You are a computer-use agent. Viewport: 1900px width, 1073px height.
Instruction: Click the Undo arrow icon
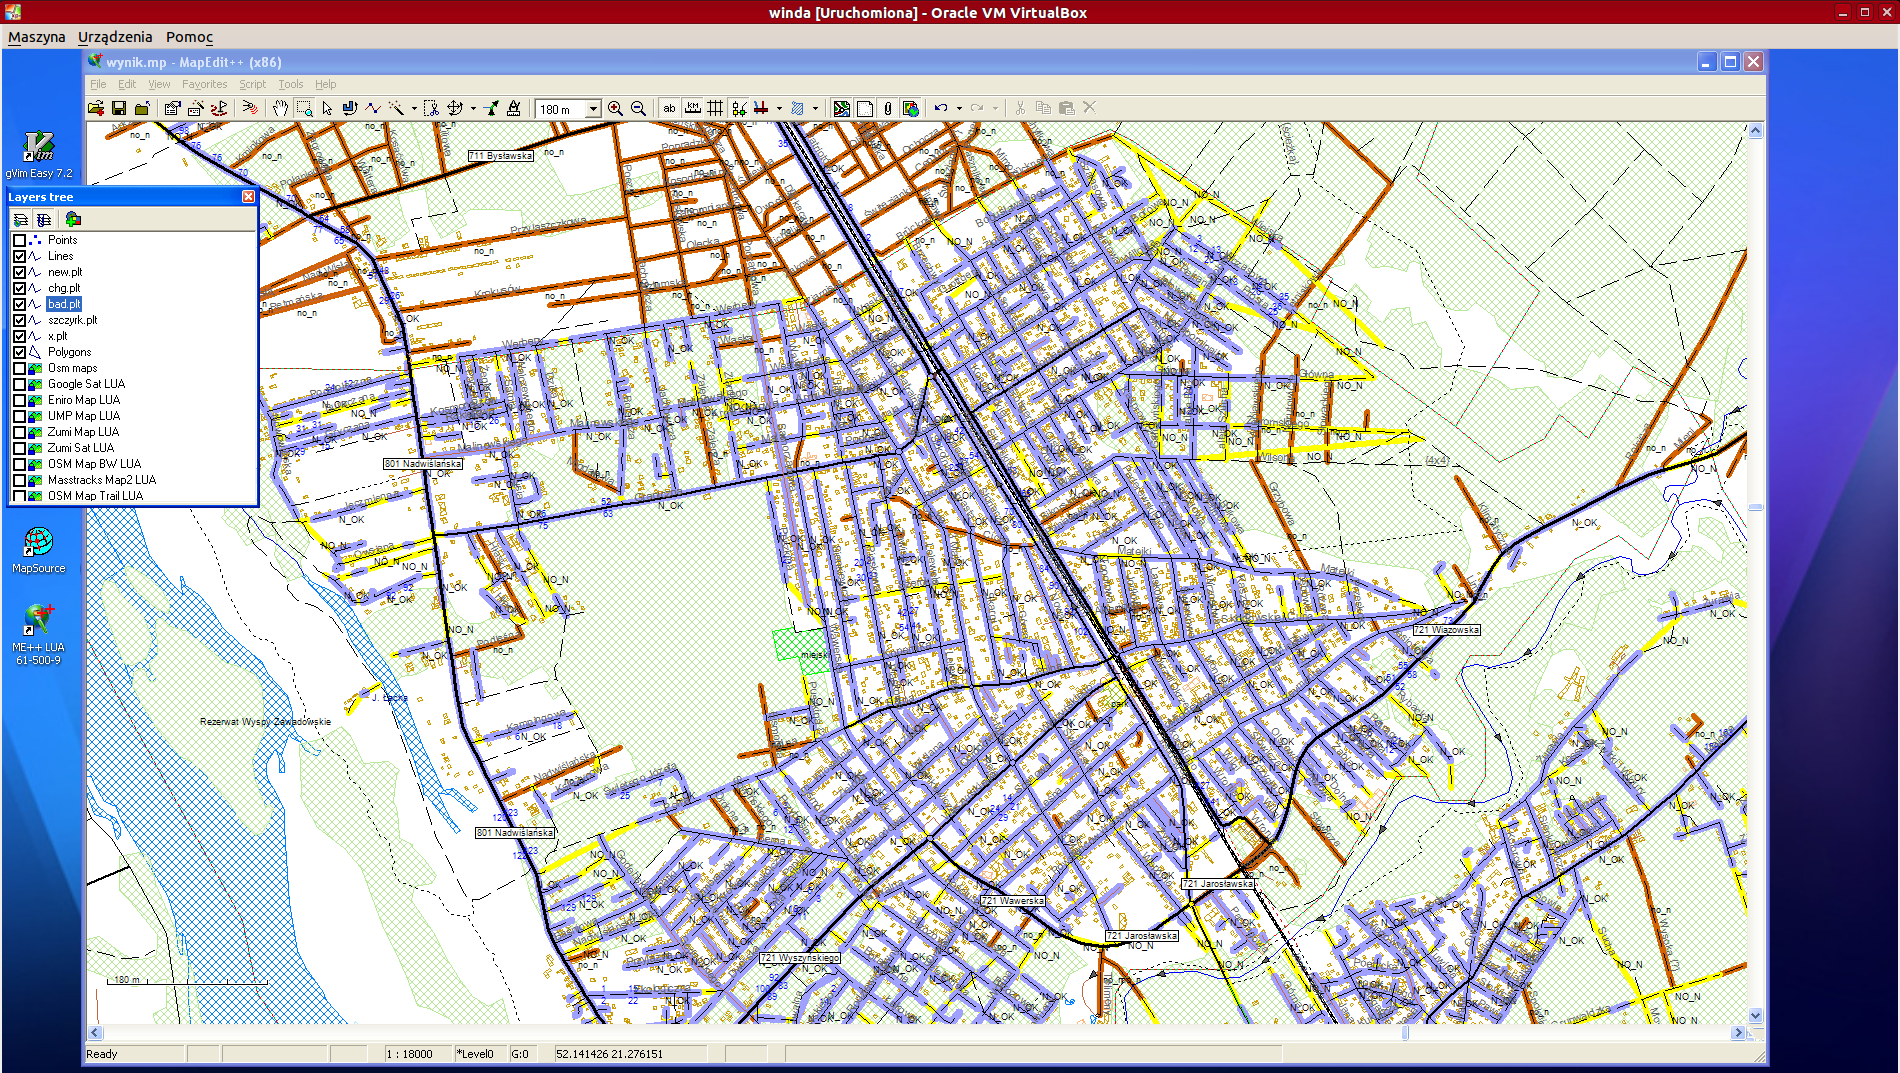tap(941, 108)
